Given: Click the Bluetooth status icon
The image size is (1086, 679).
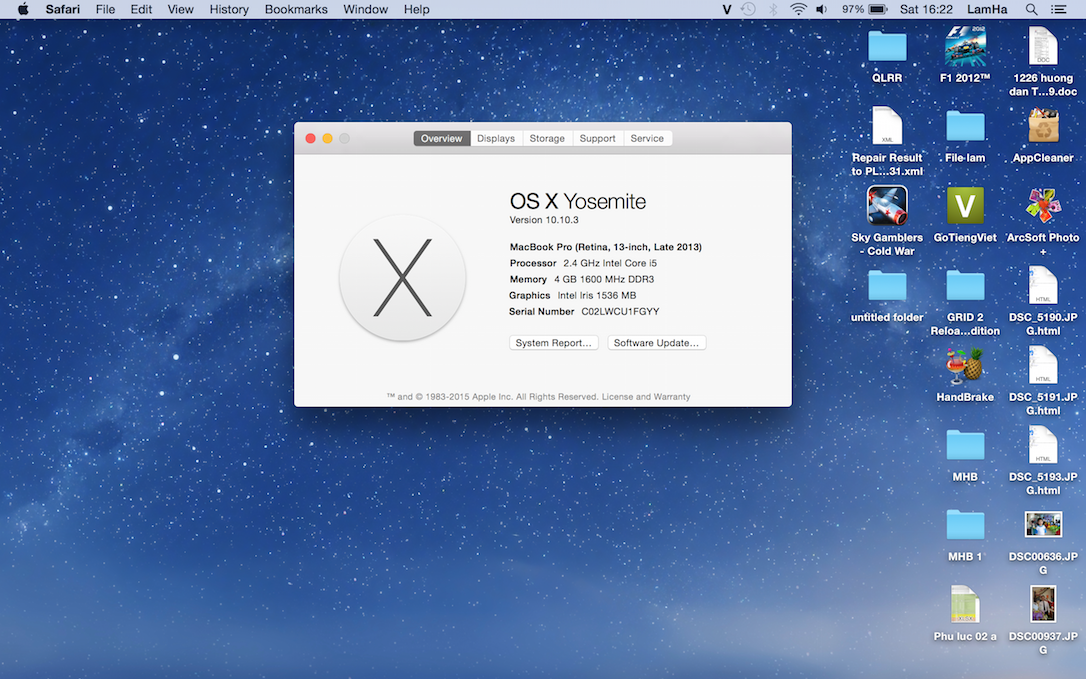Looking at the screenshot, I should (773, 9).
